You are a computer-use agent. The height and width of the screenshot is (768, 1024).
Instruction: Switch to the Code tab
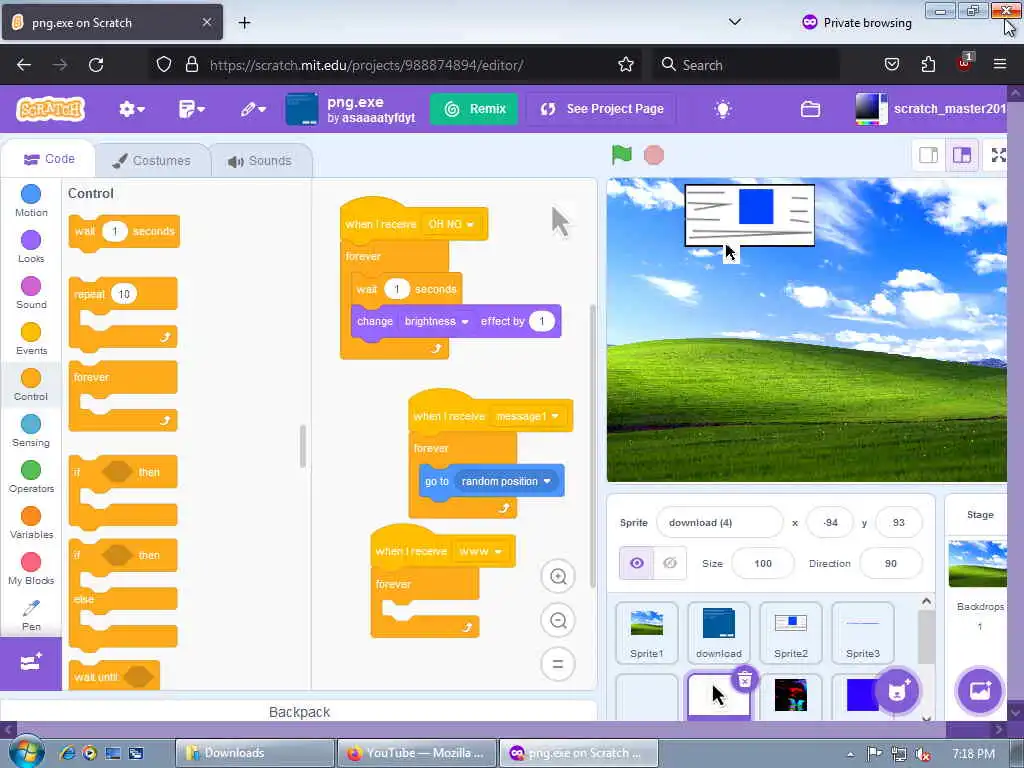click(x=49, y=159)
